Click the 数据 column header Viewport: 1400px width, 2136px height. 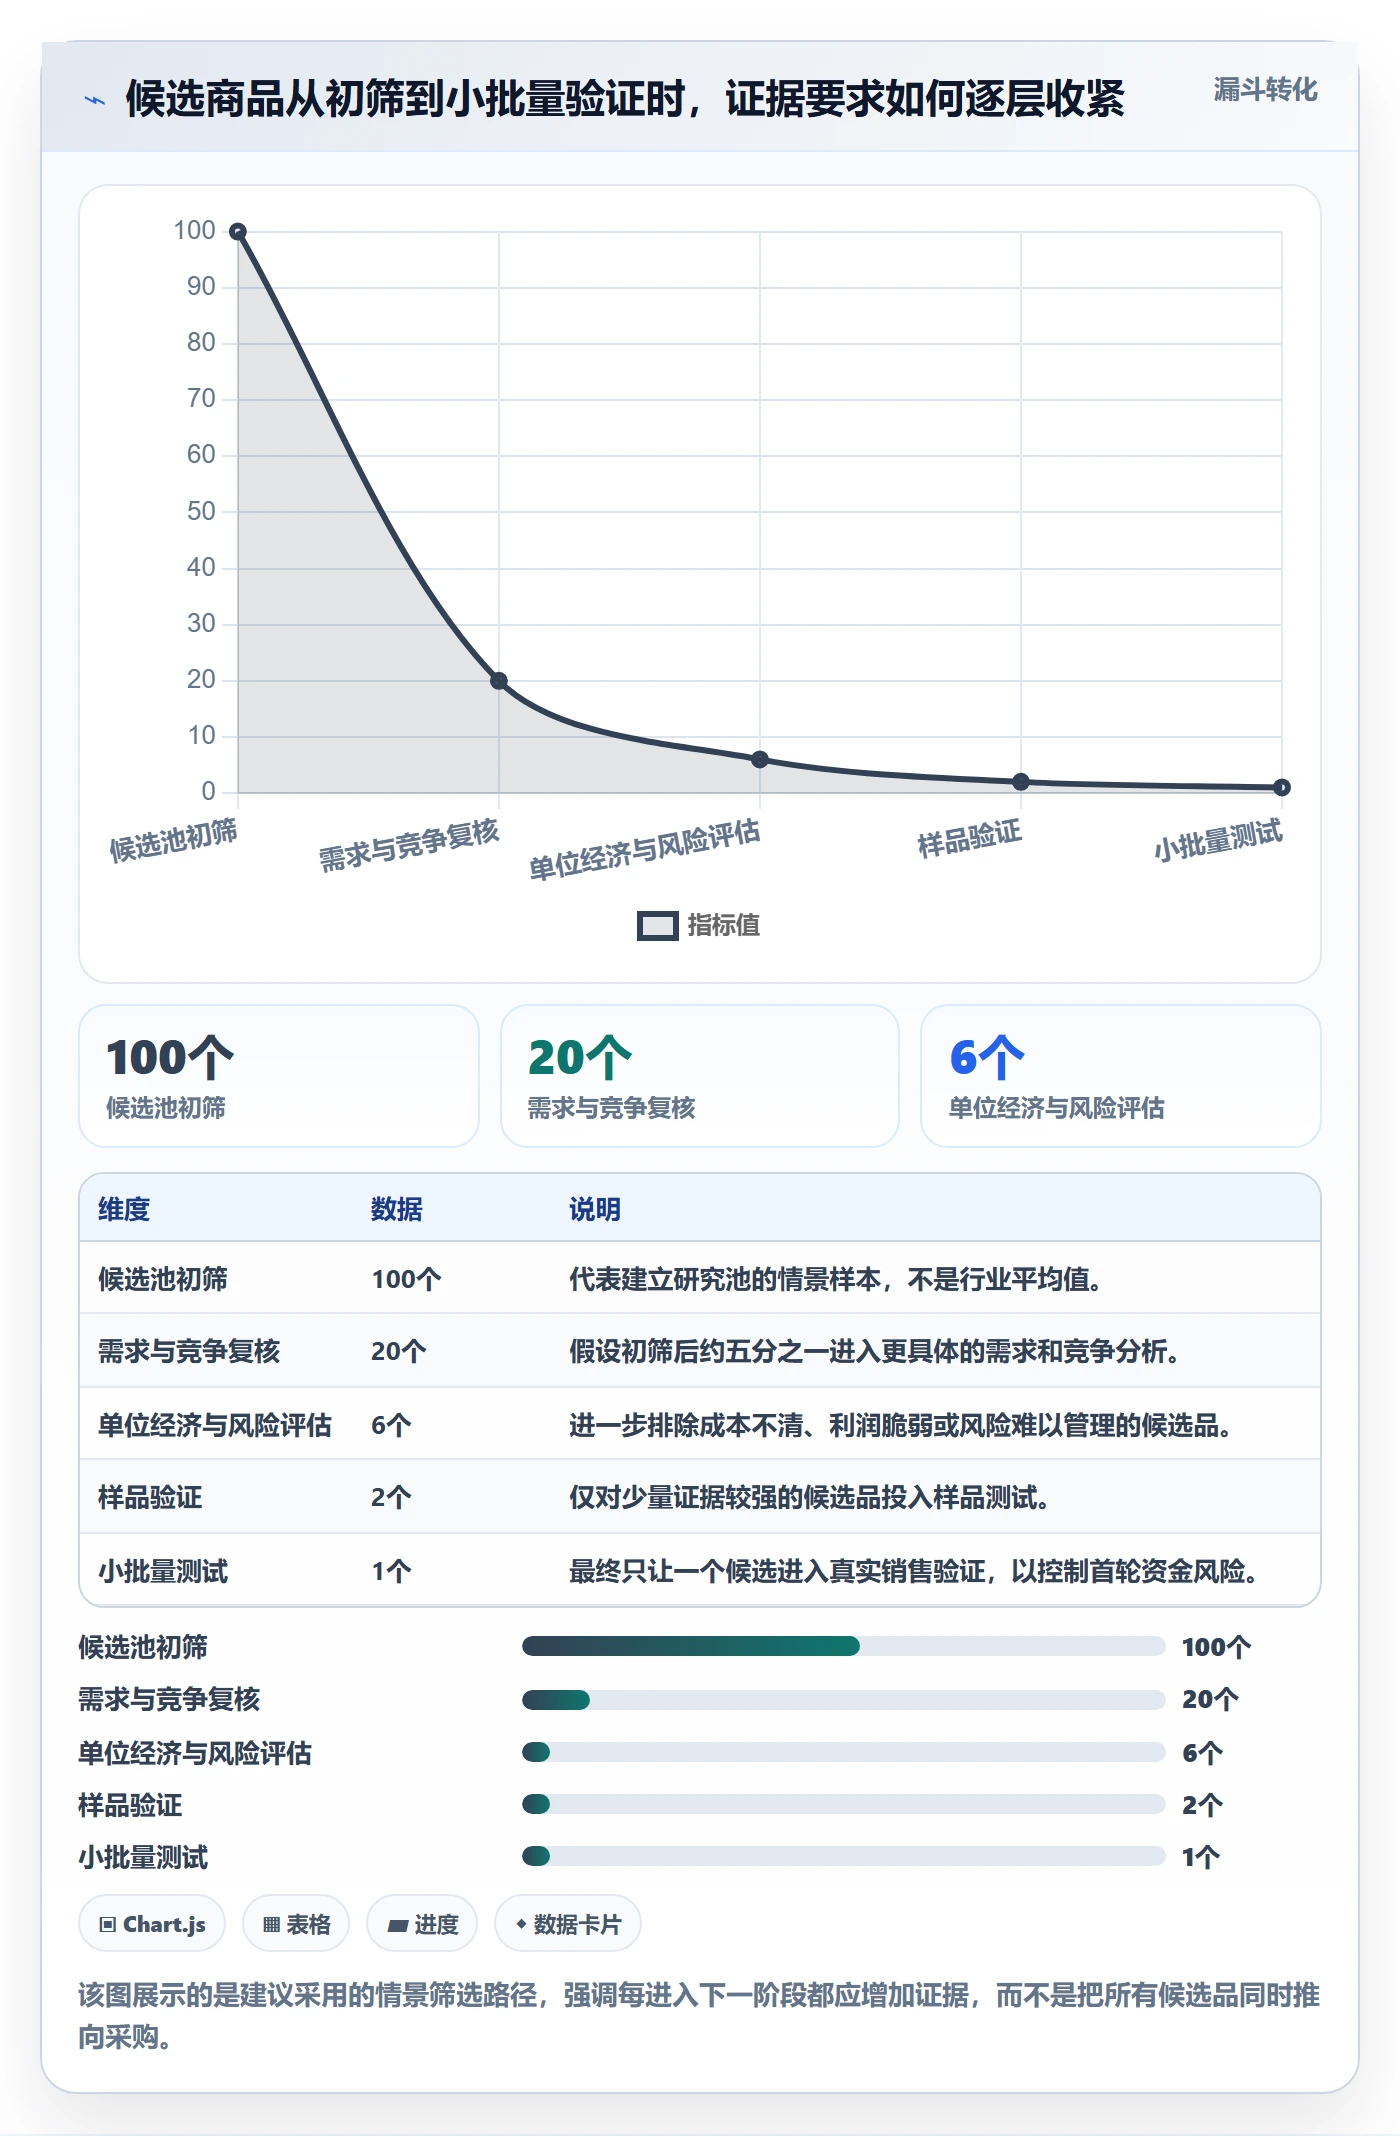[x=397, y=1209]
